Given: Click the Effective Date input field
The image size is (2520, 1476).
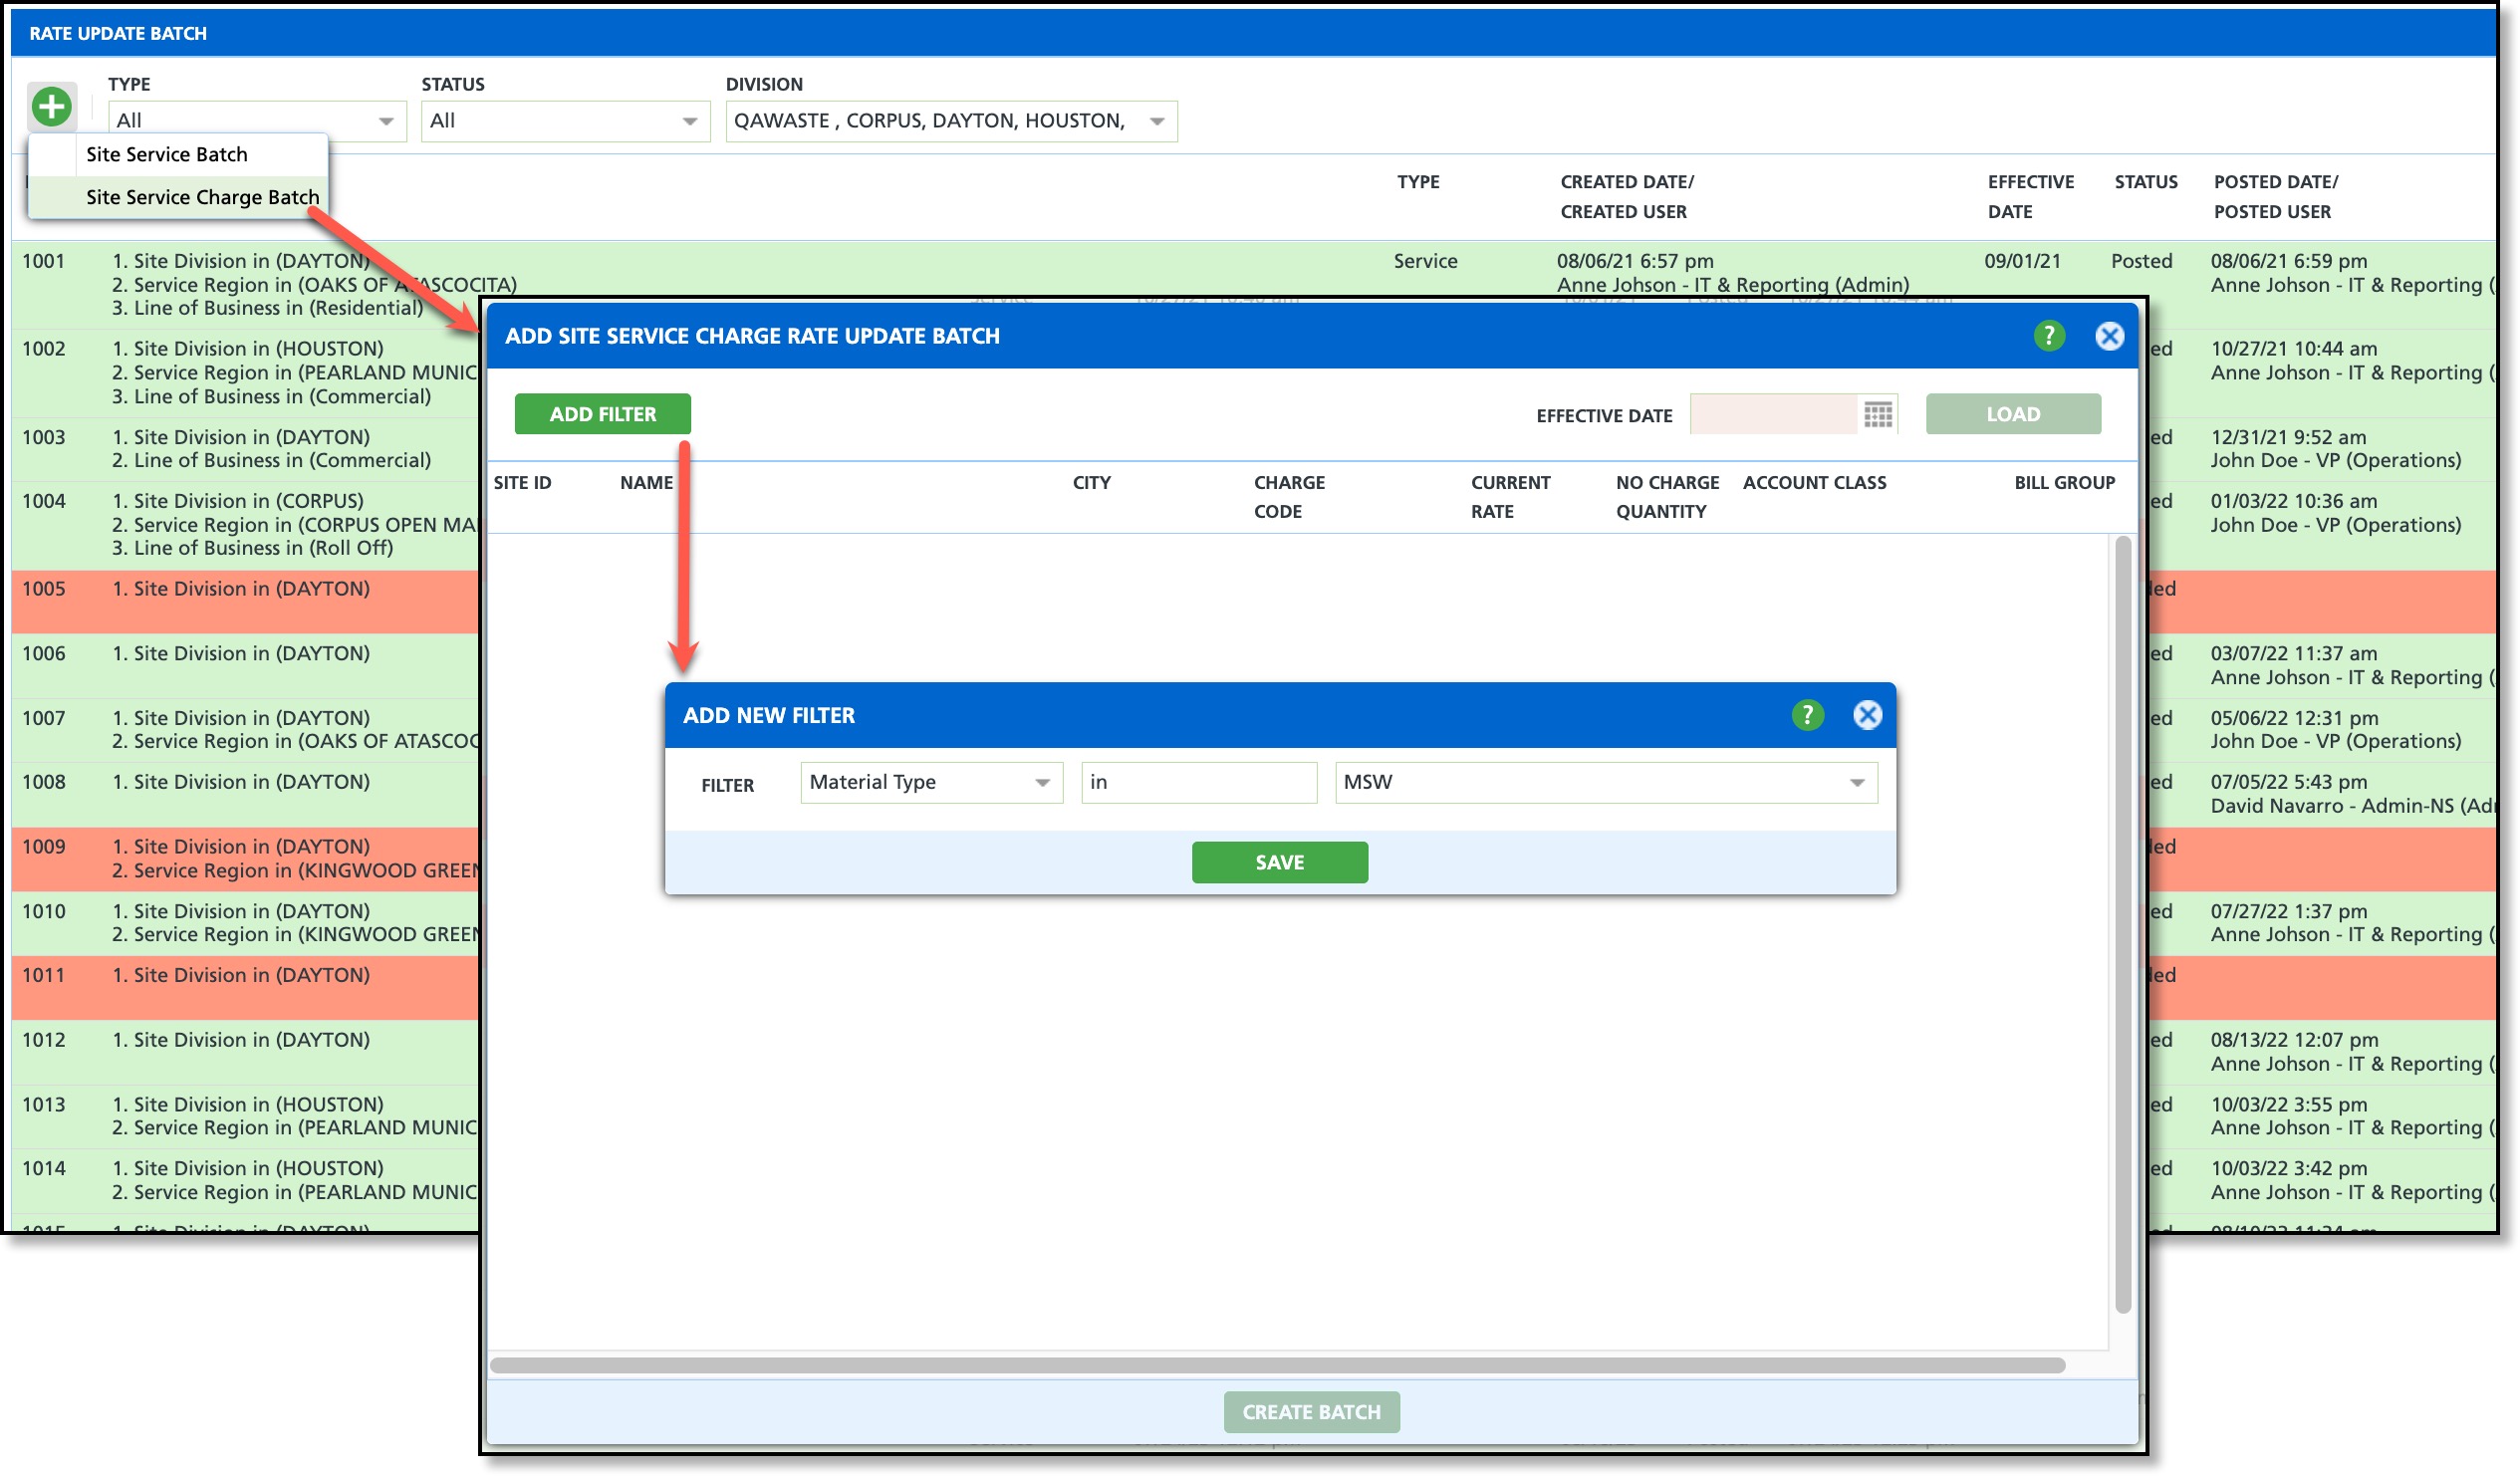Looking at the screenshot, I should [x=1773, y=415].
